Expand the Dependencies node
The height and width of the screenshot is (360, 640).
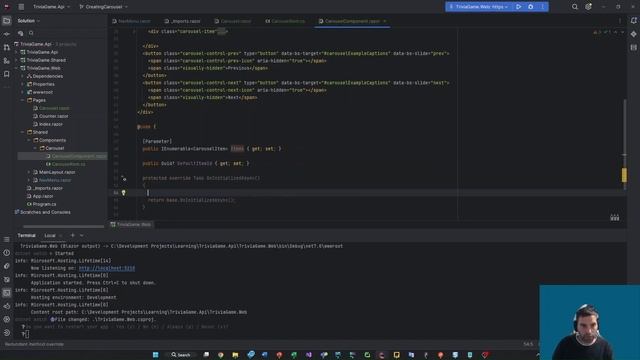(x=22, y=76)
